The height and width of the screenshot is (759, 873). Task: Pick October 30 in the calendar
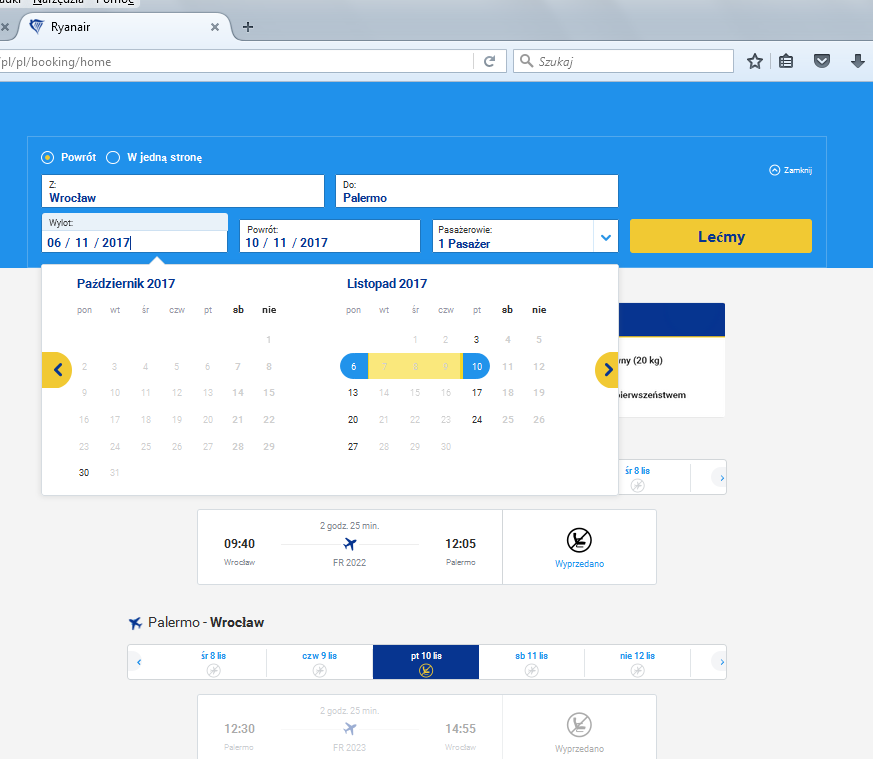click(84, 473)
